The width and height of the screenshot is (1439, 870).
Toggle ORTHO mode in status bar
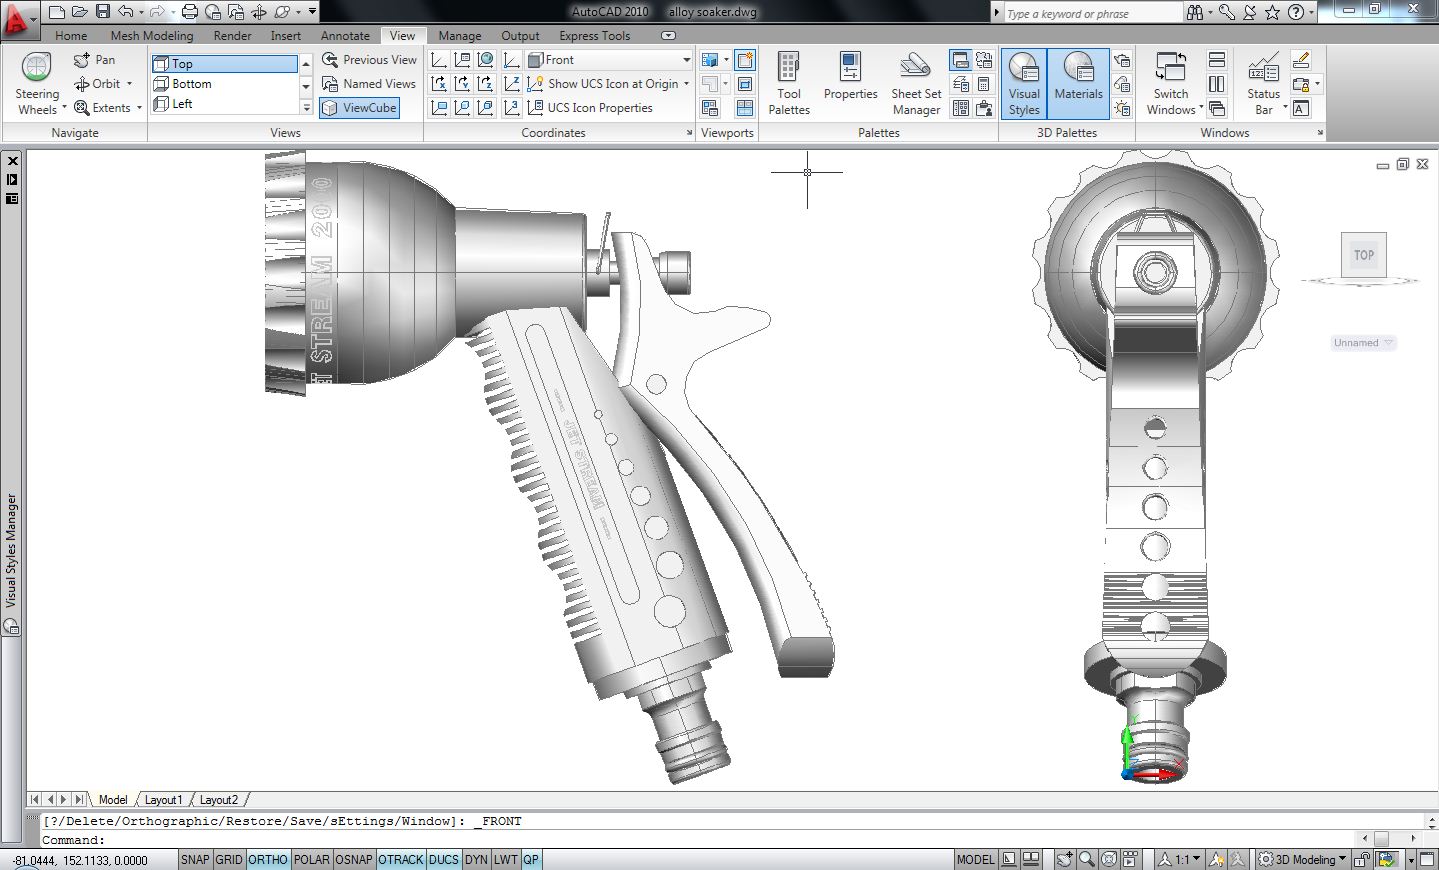point(268,859)
